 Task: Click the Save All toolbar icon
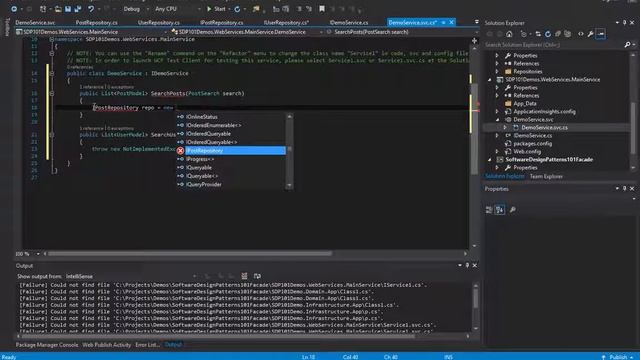click(78, 9)
